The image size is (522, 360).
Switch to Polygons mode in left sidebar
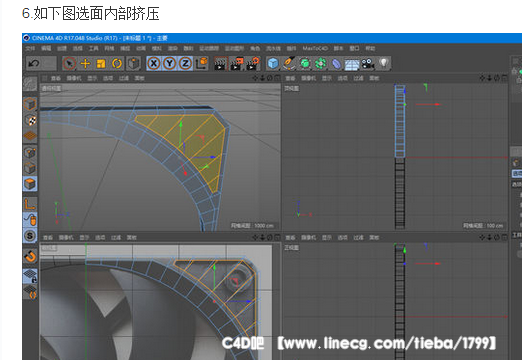click(x=30, y=184)
